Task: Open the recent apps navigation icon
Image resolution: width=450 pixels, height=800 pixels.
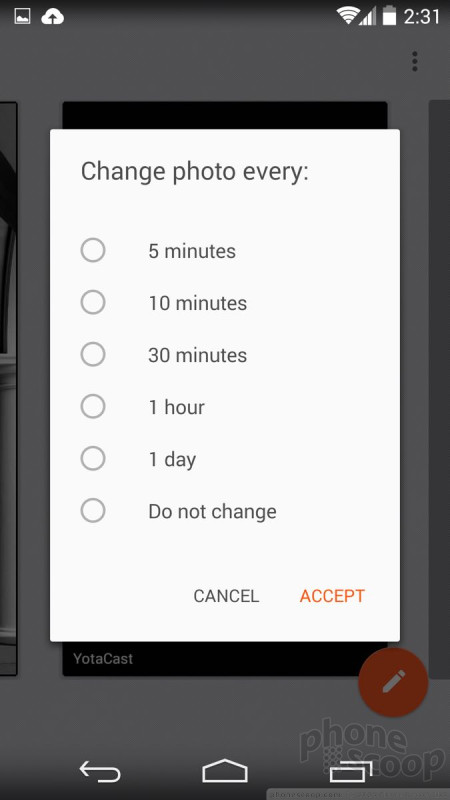Action: [352, 771]
